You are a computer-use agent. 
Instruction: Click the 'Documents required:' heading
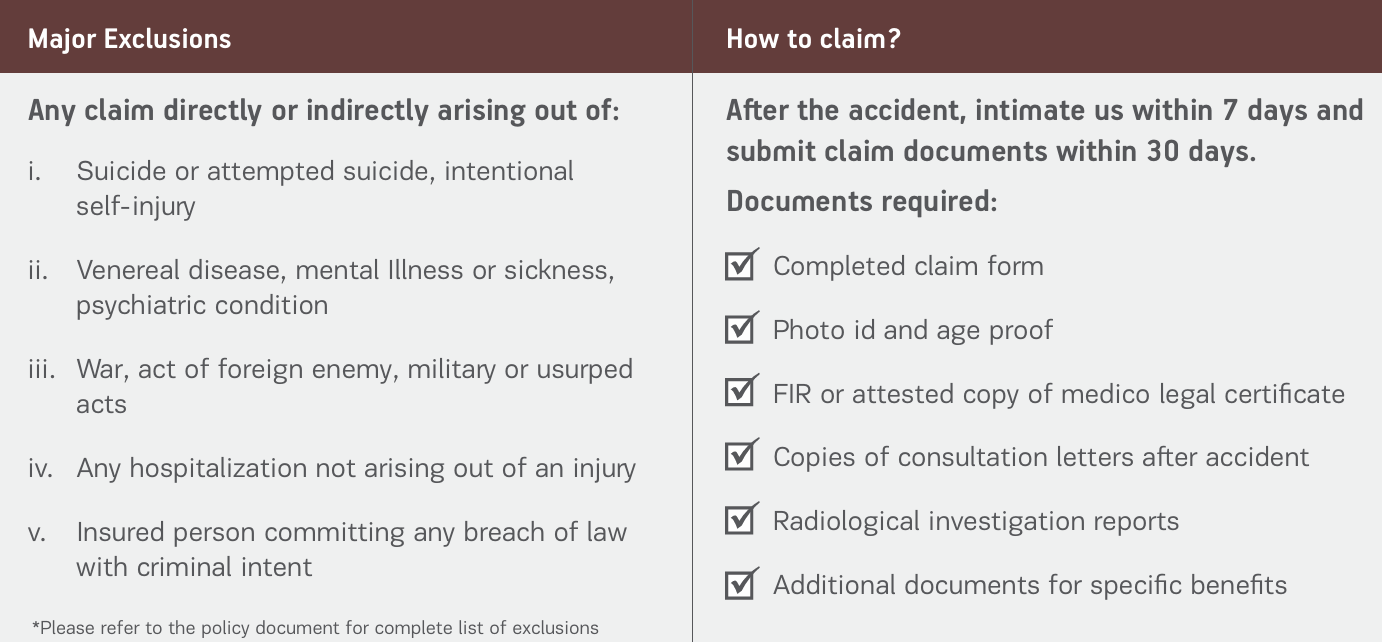tap(861, 201)
